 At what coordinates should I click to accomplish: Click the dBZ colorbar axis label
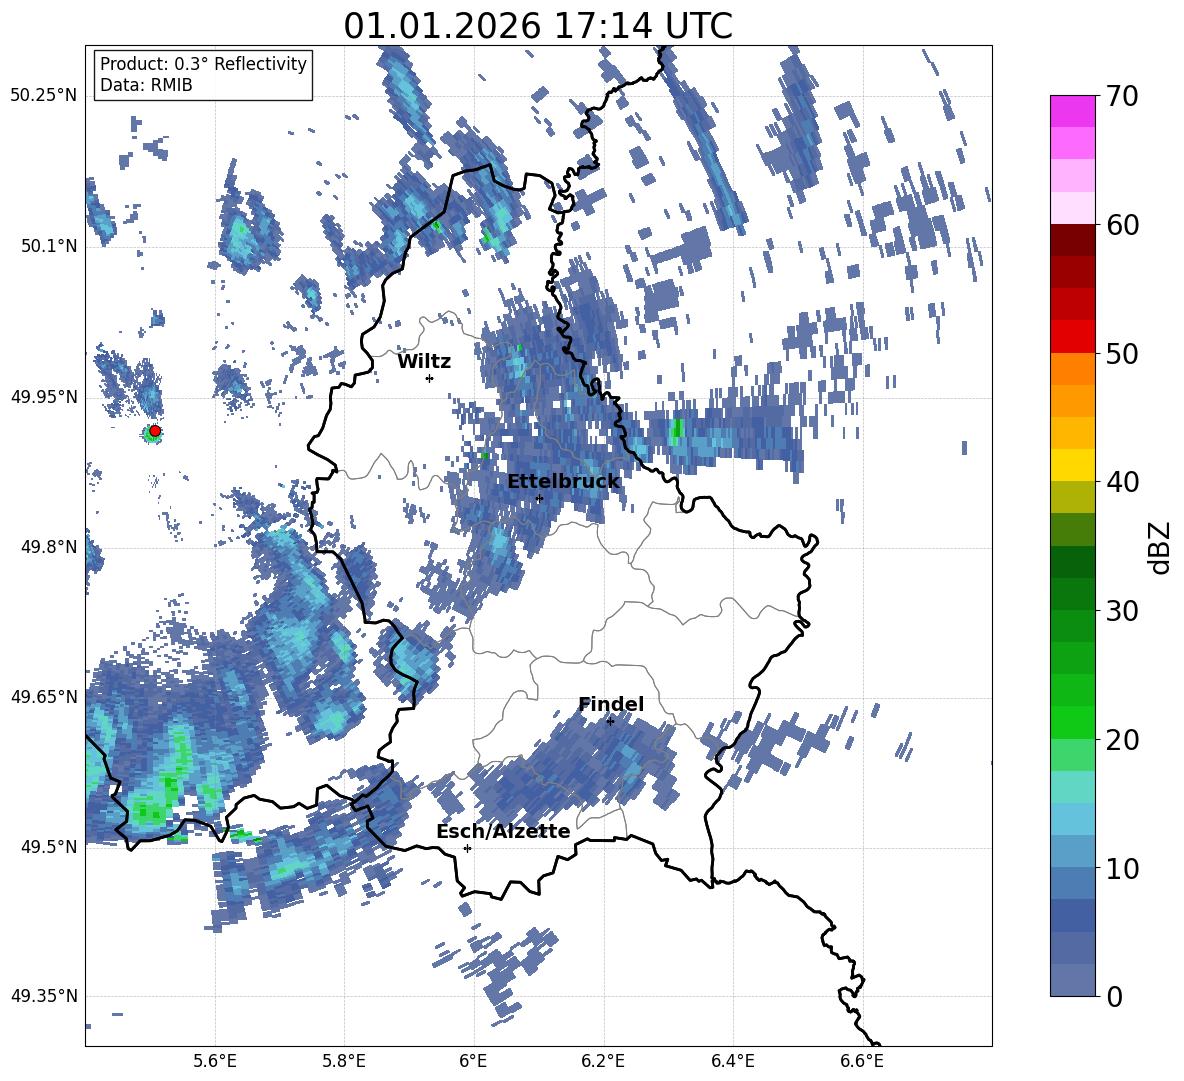coord(1160,547)
